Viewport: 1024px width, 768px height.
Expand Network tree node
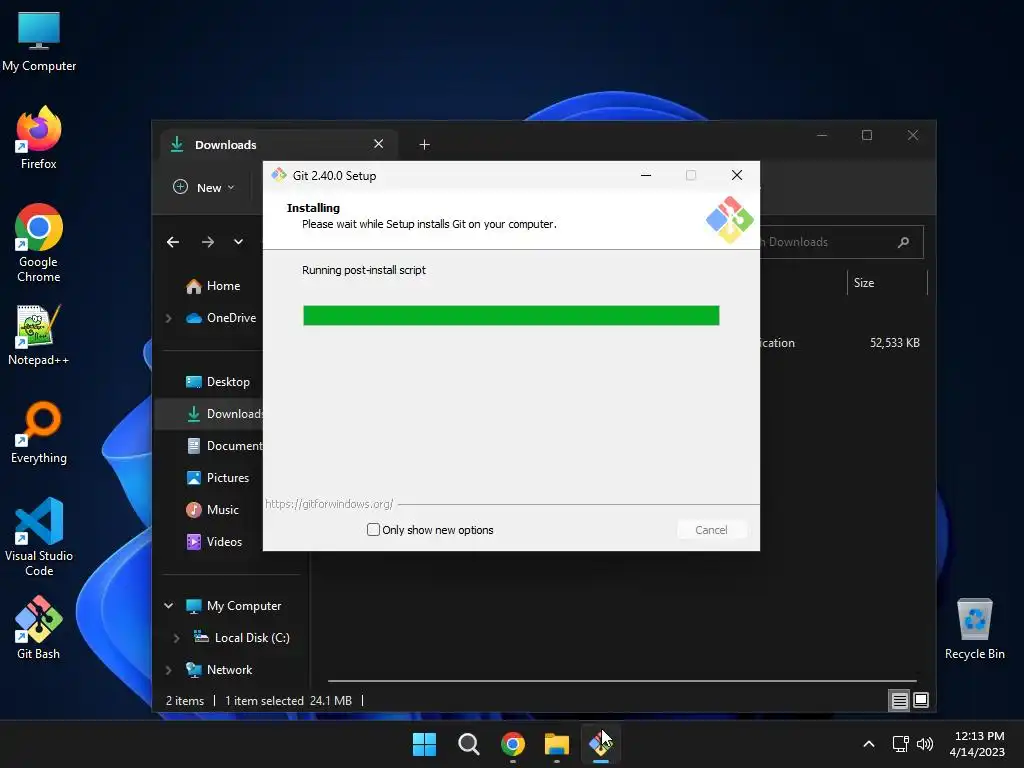click(x=168, y=670)
